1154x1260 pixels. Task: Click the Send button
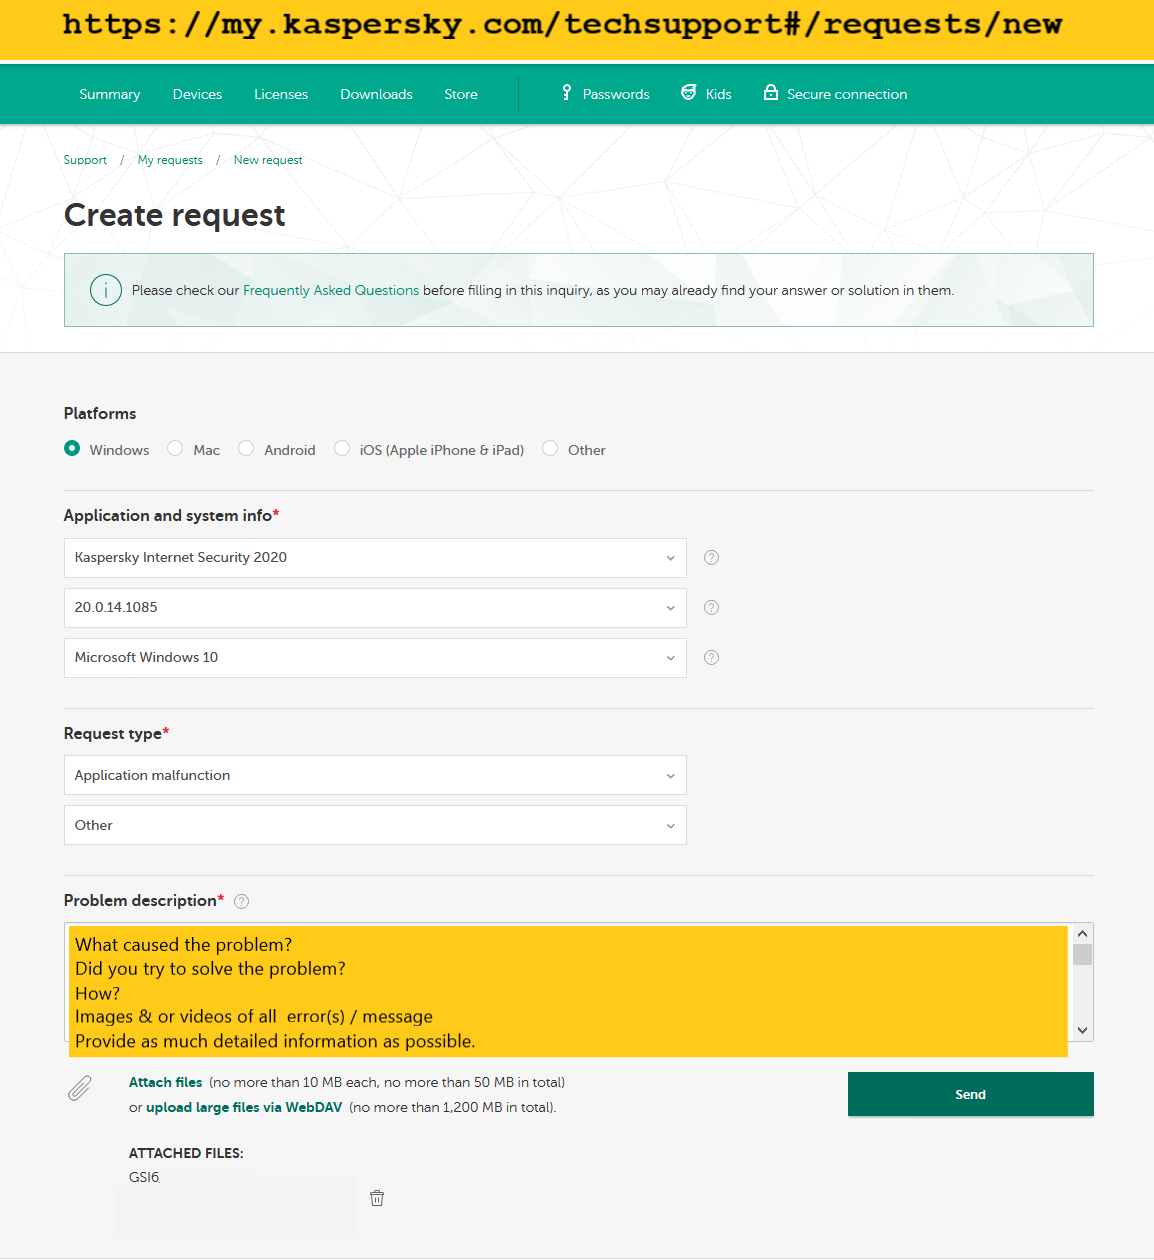point(970,1094)
